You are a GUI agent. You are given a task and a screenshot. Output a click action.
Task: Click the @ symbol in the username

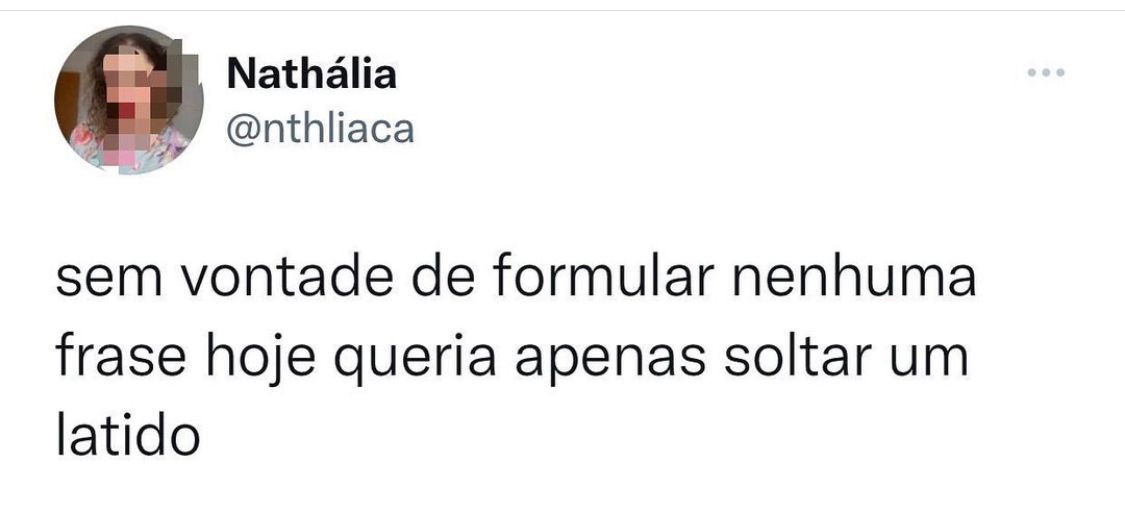pyautogui.click(x=242, y=130)
